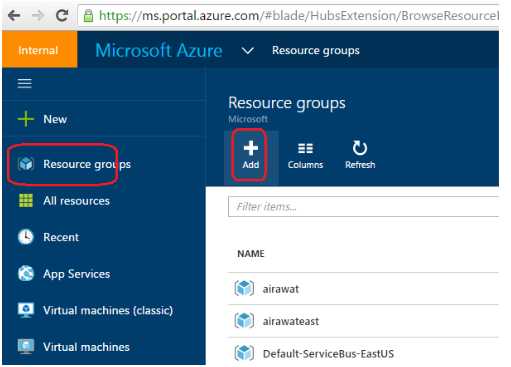511x367 pixels.
Task: Click the green plus New icon
Action: [x=26, y=119]
